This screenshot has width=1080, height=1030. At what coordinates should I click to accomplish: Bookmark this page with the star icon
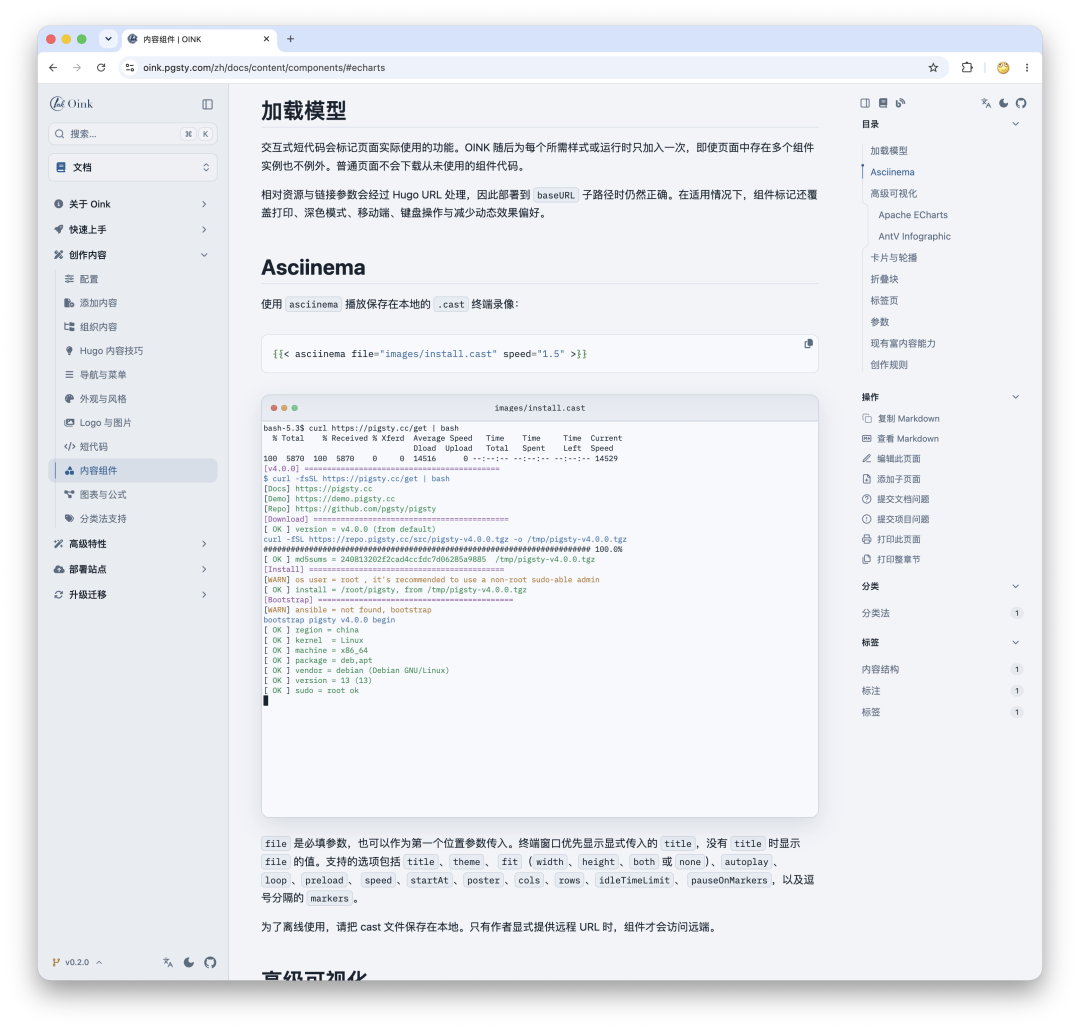pos(933,68)
